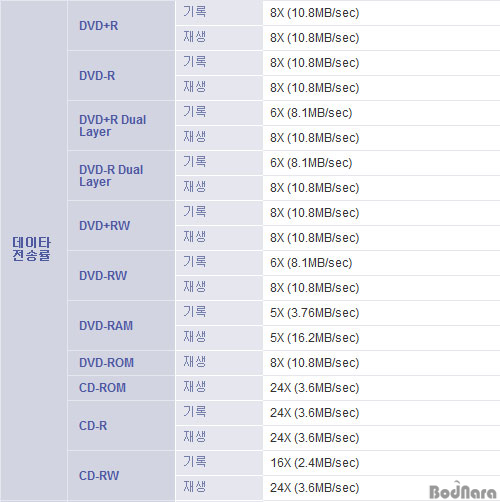Click the DVD-RW write value 6X (8.1MB/sec)

311,263
